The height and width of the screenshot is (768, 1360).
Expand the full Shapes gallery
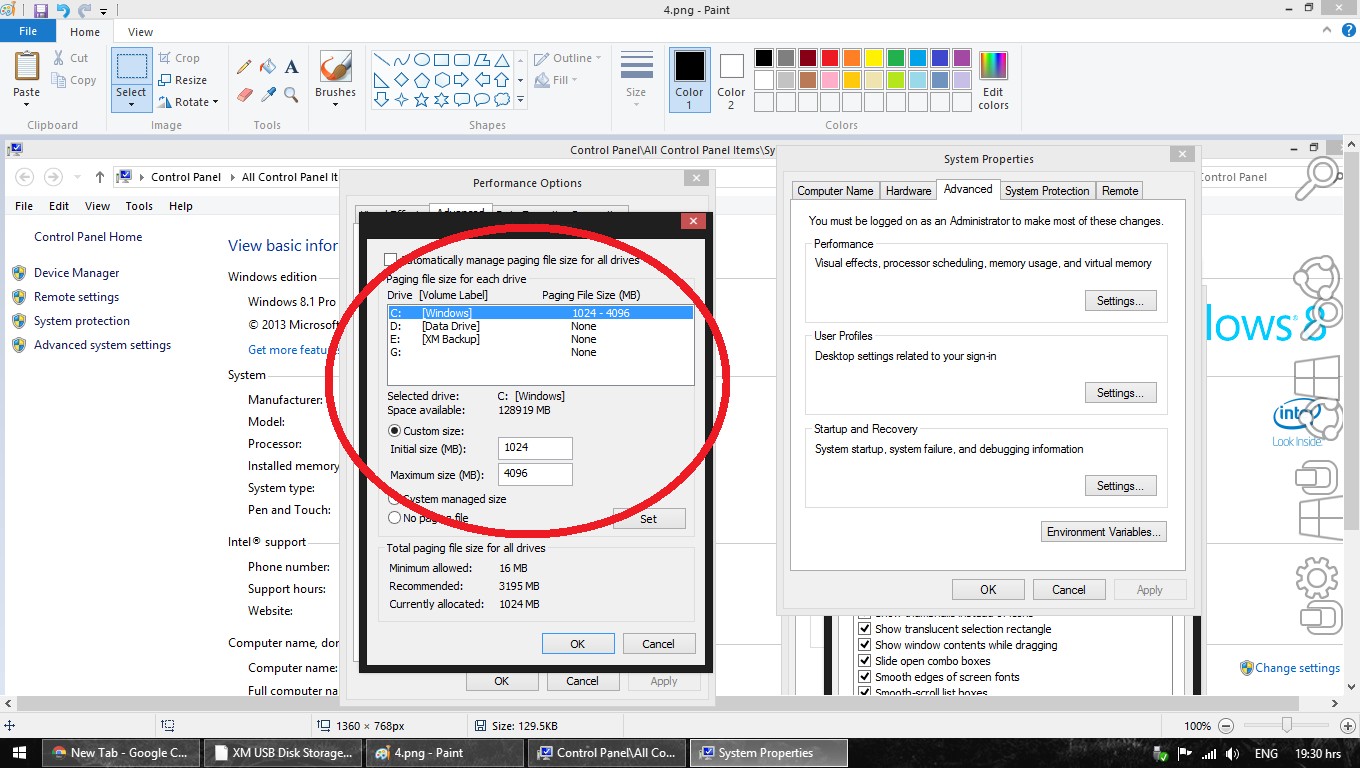click(x=520, y=99)
